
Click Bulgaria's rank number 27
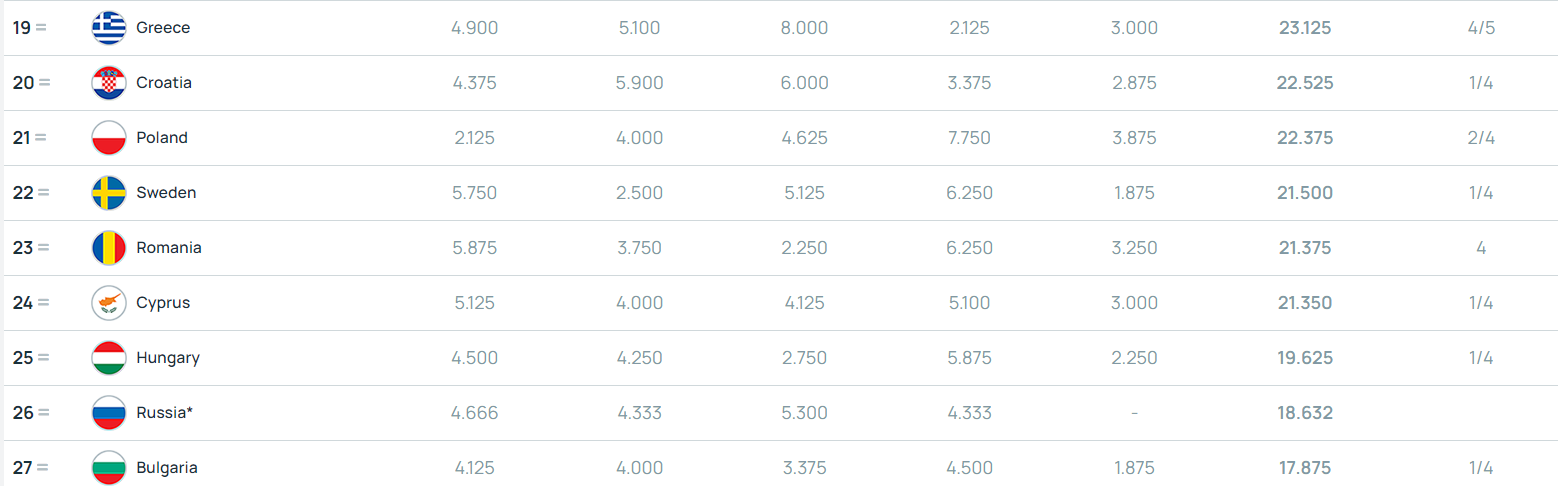coord(24,468)
